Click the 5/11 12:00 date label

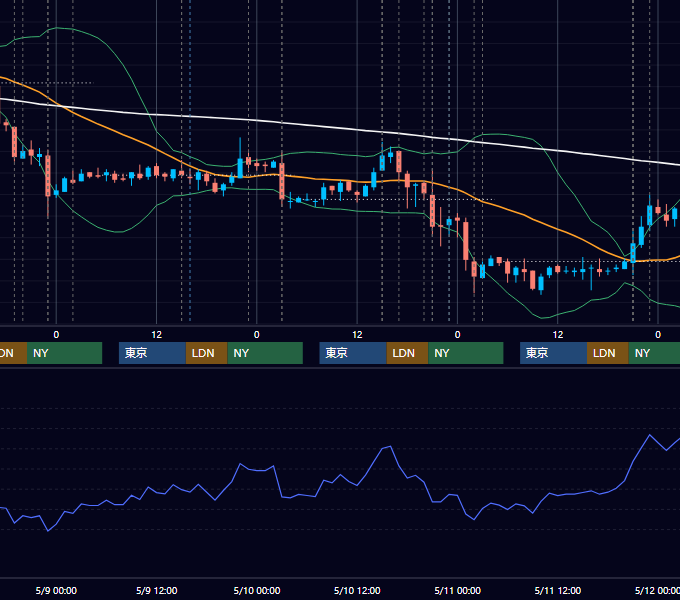tap(558, 590)
